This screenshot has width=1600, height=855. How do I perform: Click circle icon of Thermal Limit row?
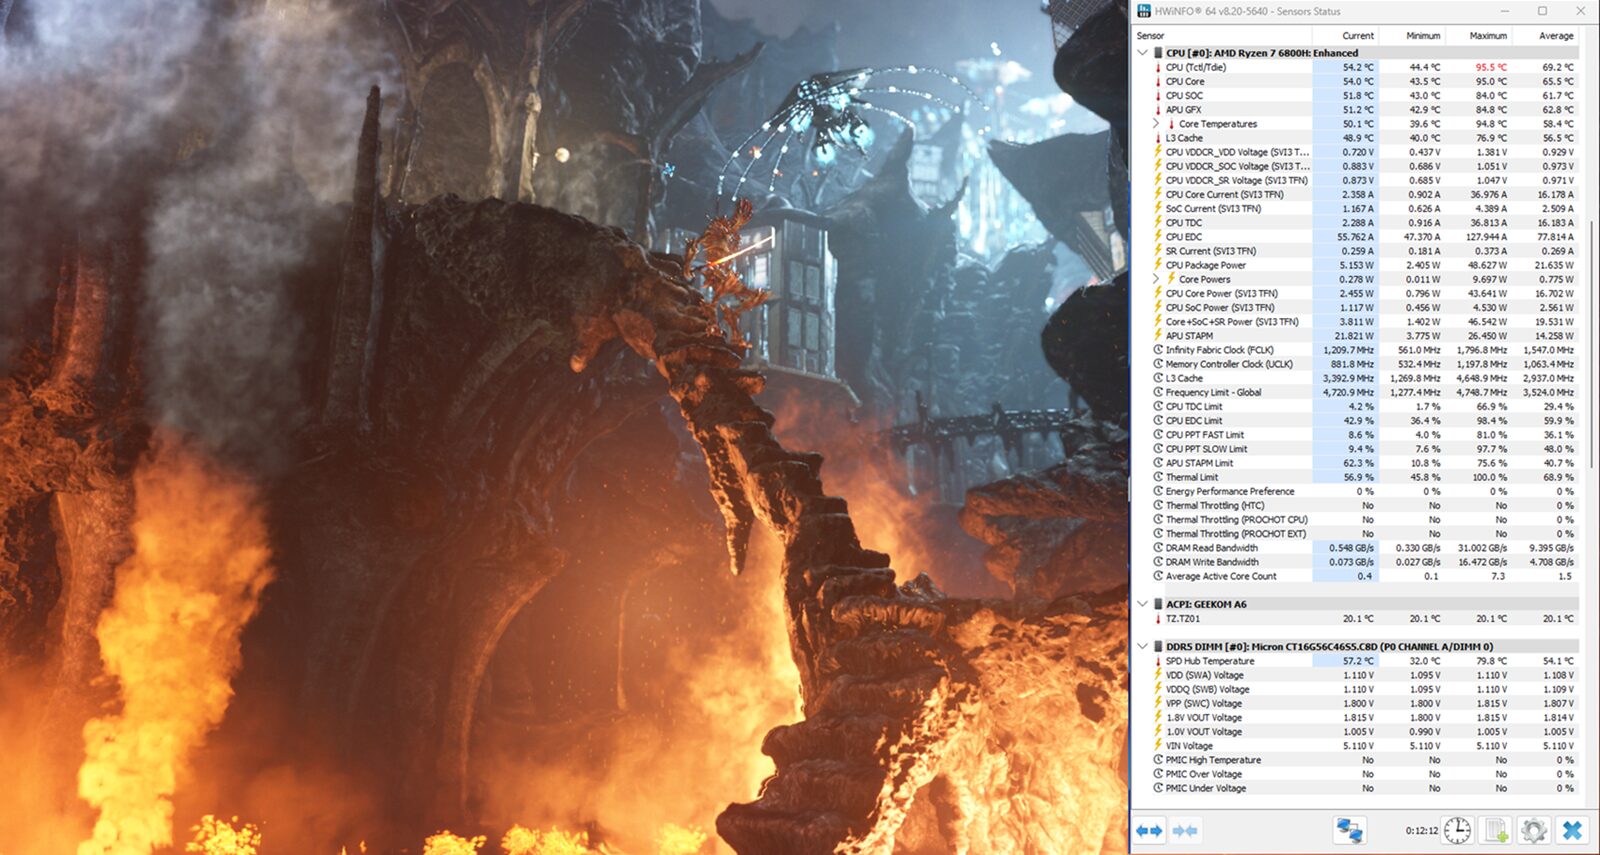click(x=1158, y=477)
